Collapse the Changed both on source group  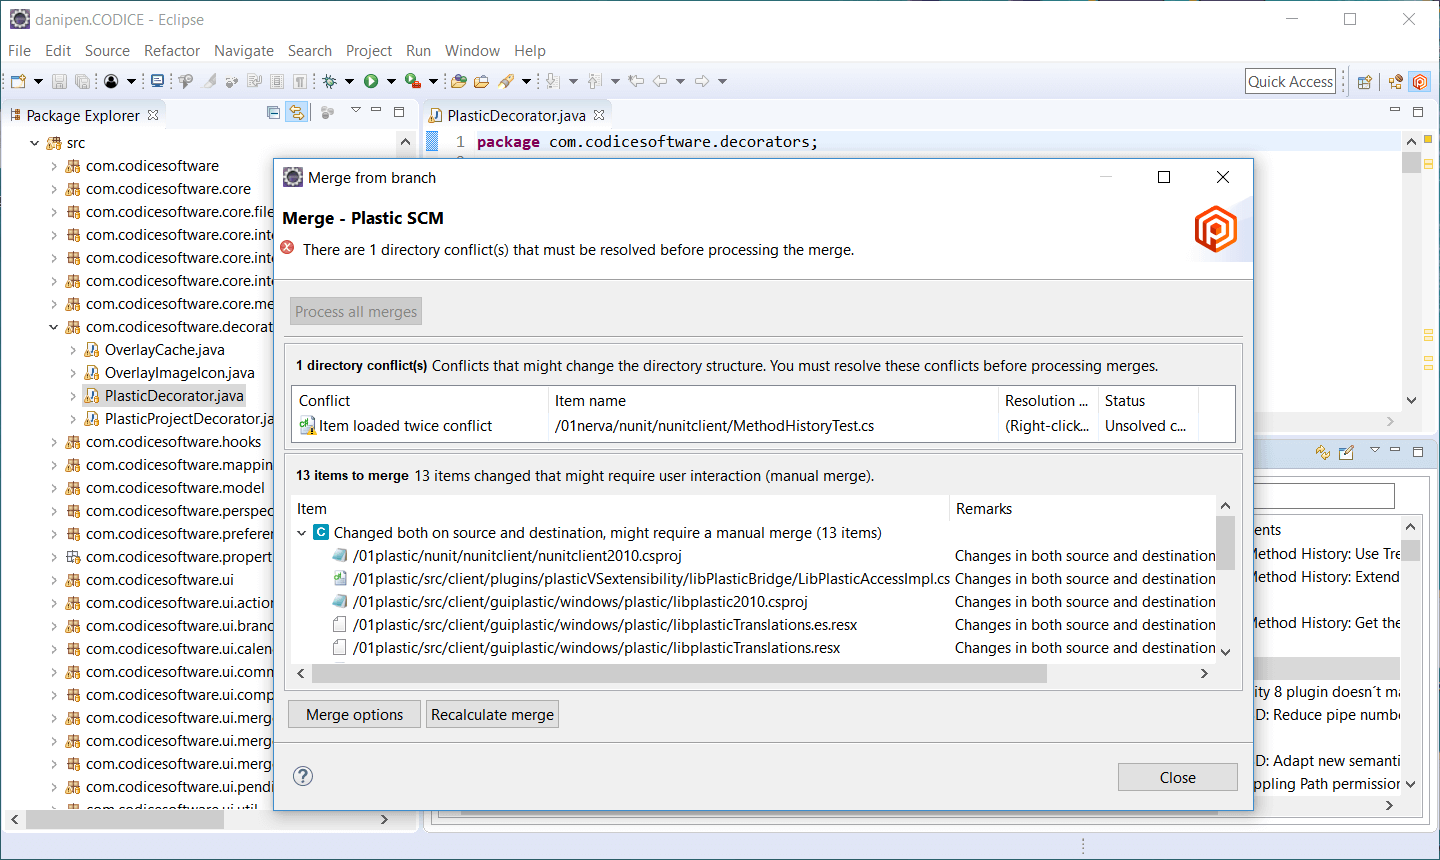(301, 533)
